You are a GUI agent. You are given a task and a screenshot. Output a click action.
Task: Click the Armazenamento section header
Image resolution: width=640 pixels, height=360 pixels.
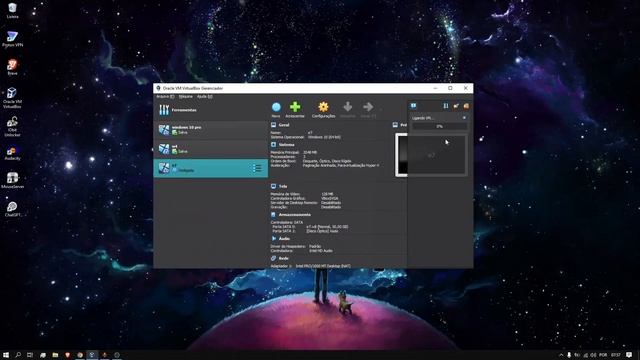[x=294, y=215]
